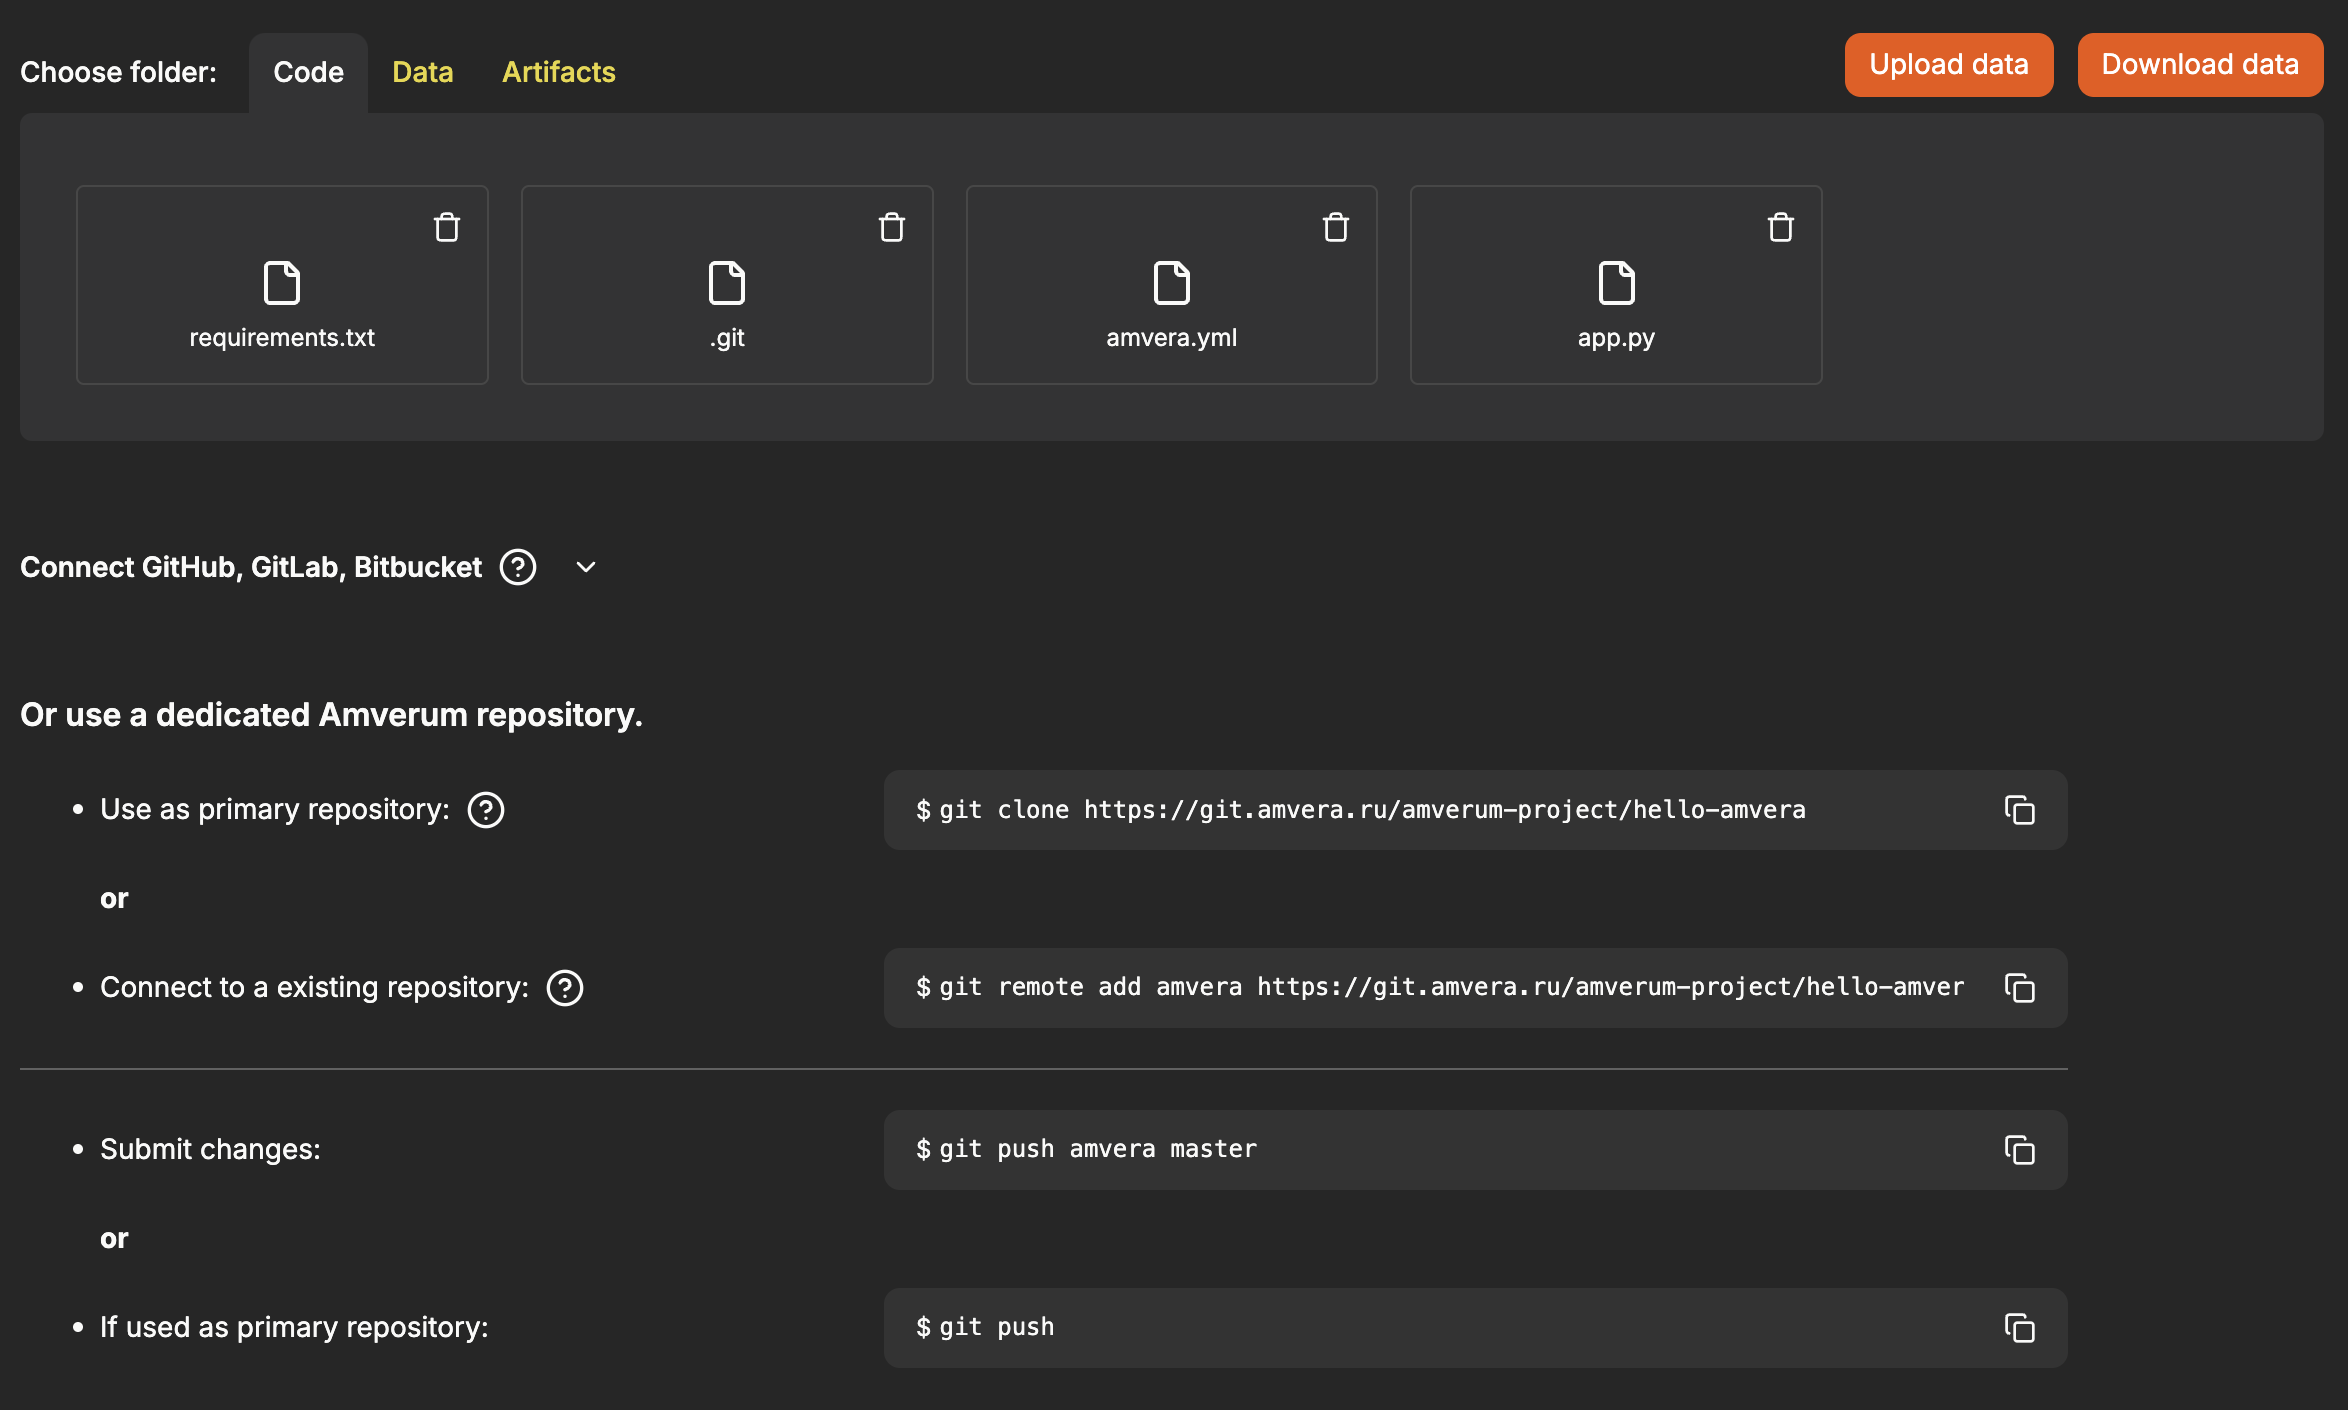2348x1410 pixels.
Task: Select the amvera.yml file name
Action: (x=1172, y=338)
